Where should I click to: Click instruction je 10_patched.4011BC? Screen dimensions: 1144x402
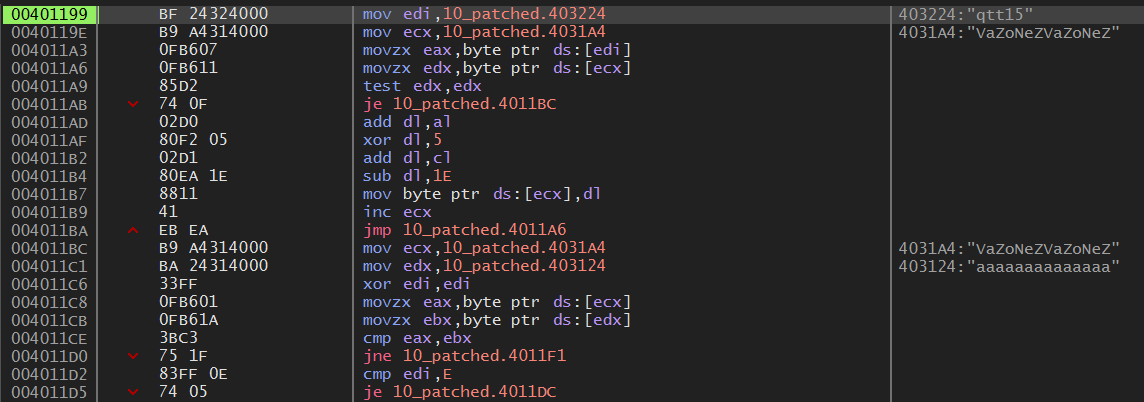[460, 104]
